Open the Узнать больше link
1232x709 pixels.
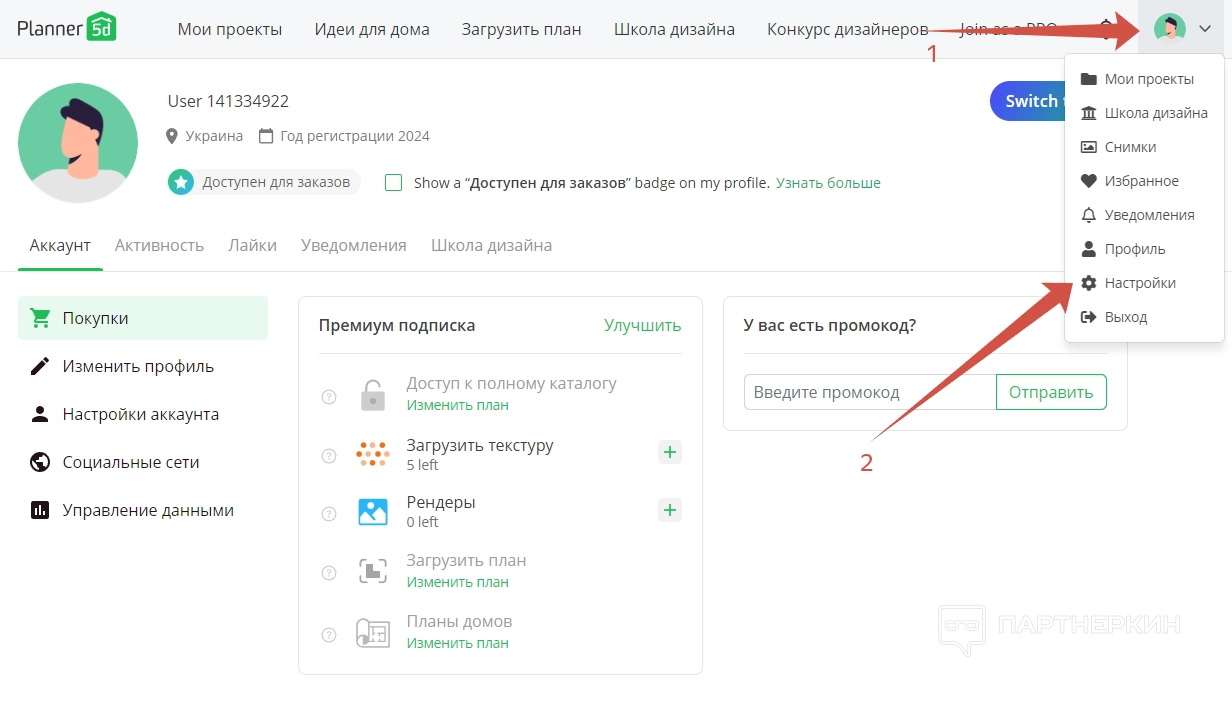click(x=828, y=183)
